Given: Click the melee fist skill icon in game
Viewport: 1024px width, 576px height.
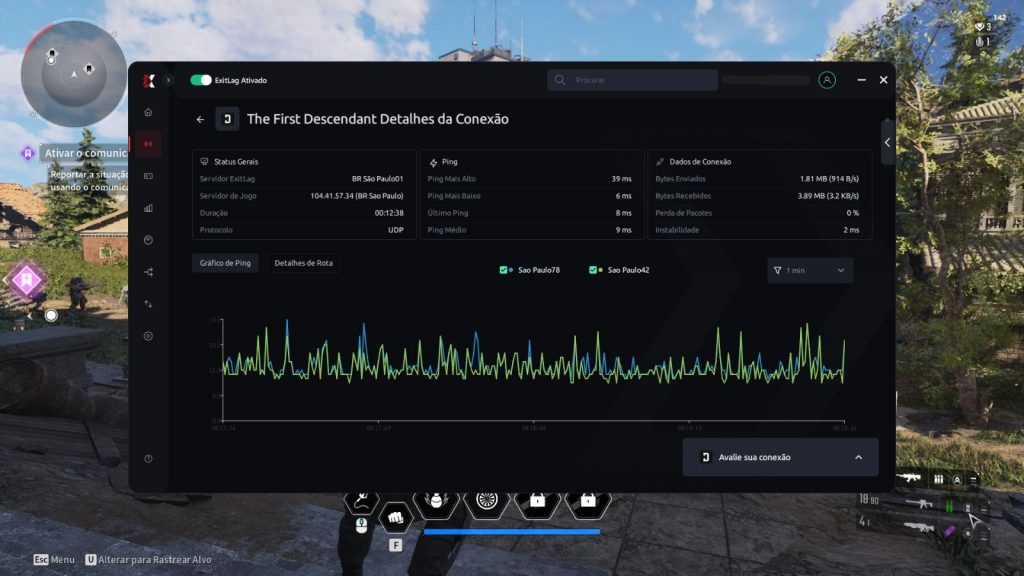Looking at the screenshot, I should point(395,519).
